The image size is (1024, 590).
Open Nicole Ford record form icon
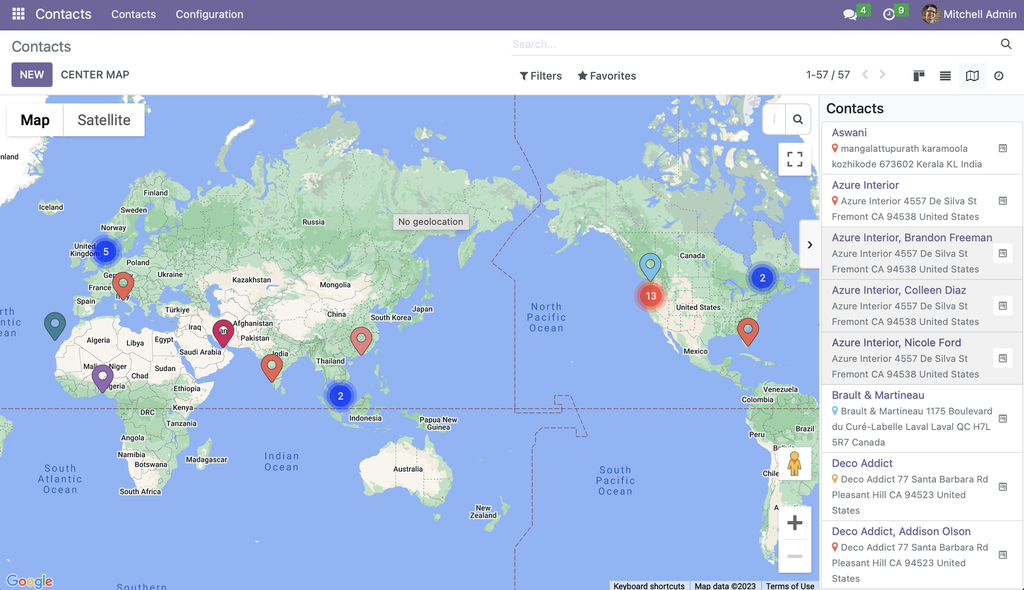(x=1002, y=358)
